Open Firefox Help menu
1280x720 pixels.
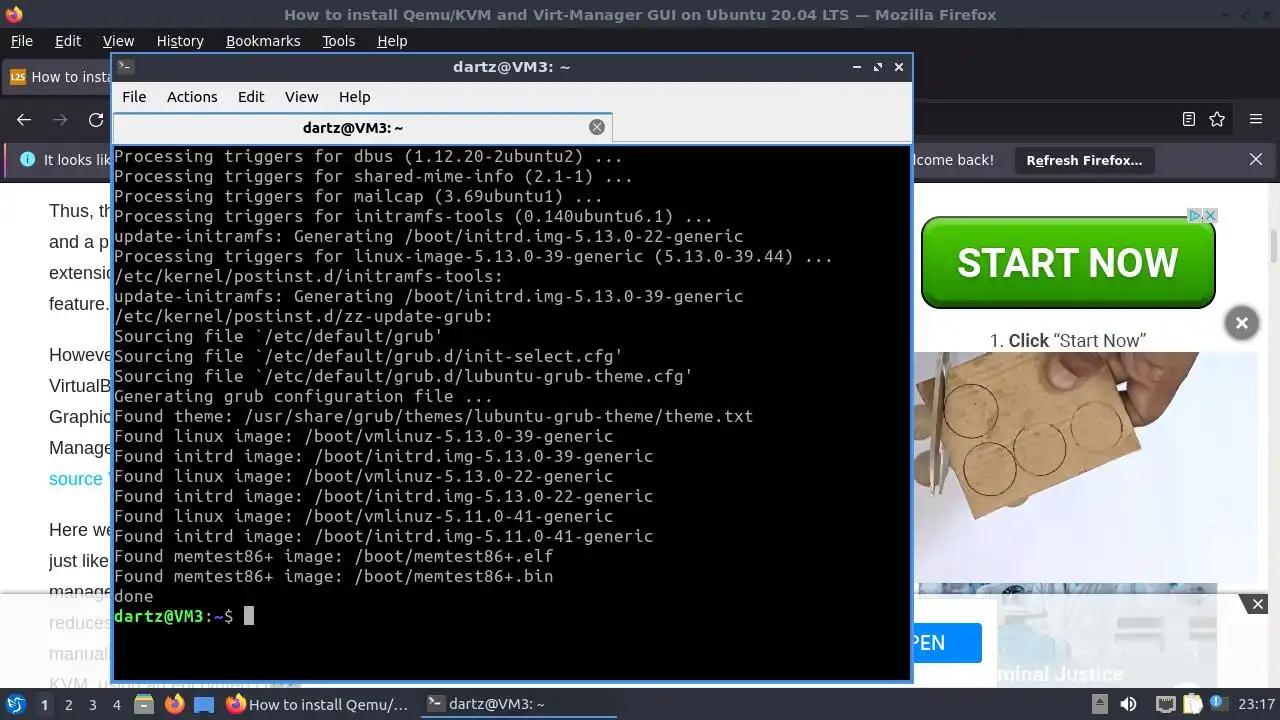tap(392, 41)
